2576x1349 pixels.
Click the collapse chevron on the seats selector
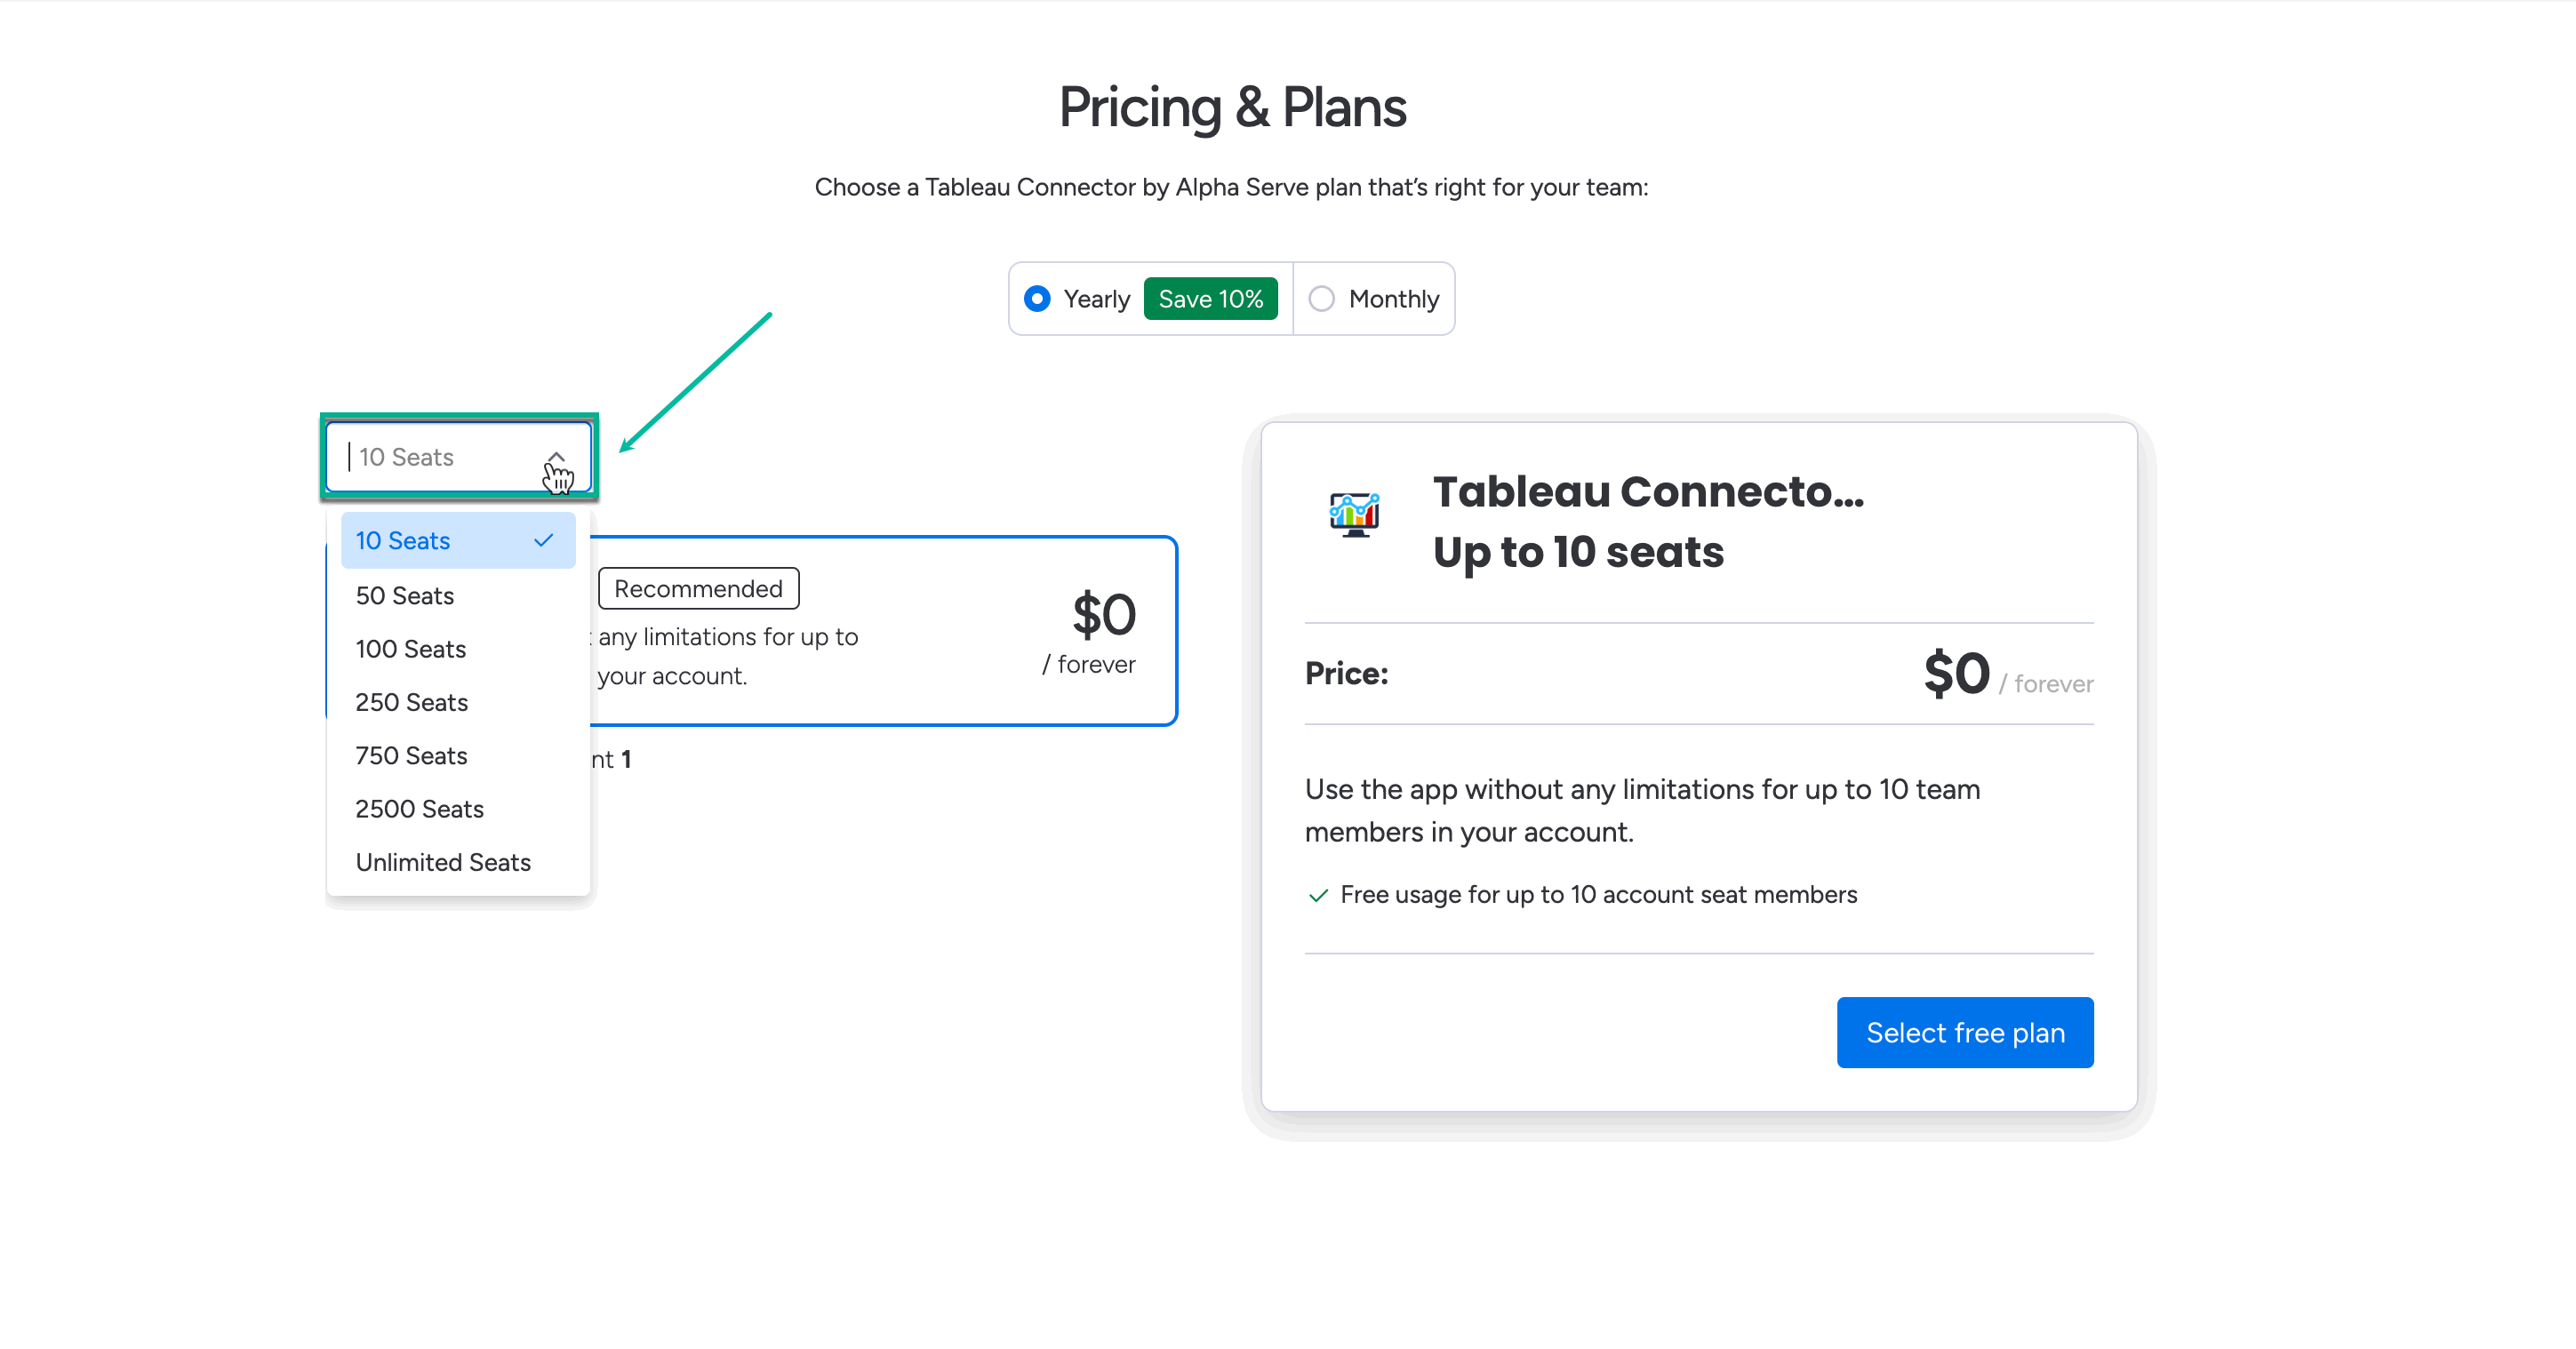558,455
